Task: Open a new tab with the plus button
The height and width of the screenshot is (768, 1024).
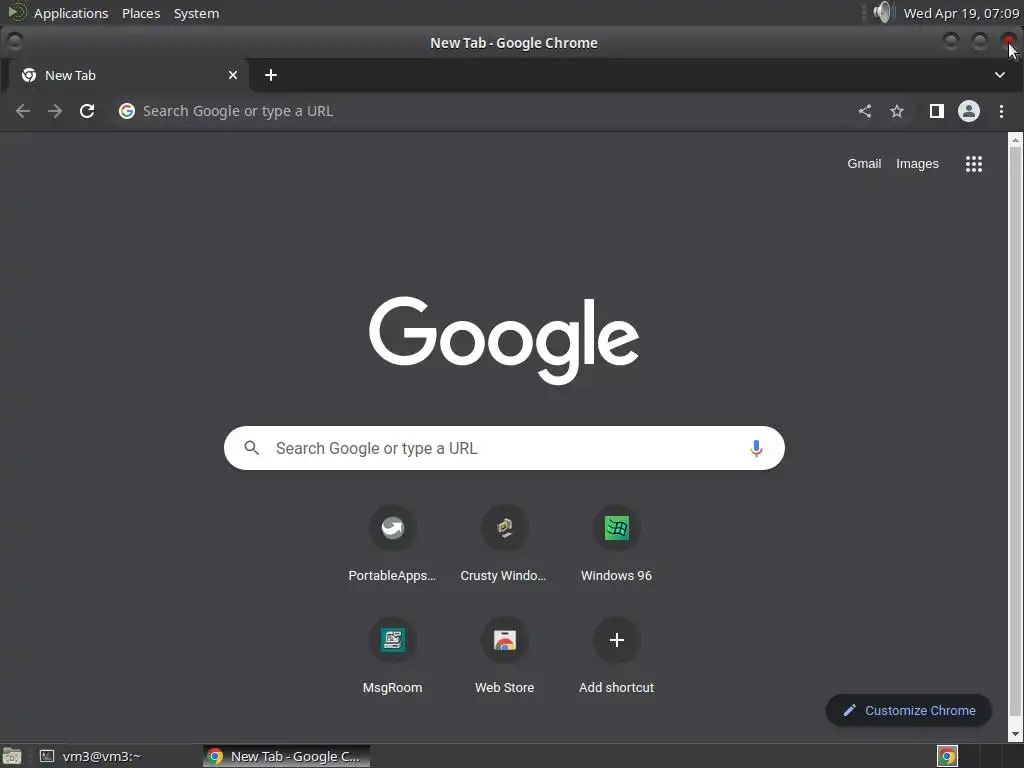Action: click(271, 75)
